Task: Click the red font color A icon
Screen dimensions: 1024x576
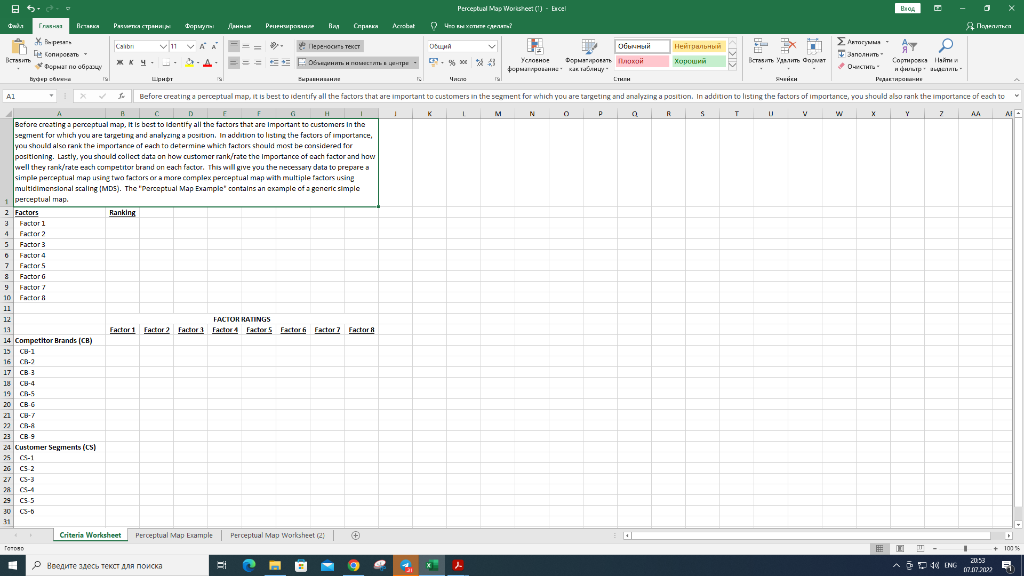Action: (x=207, y=63)
